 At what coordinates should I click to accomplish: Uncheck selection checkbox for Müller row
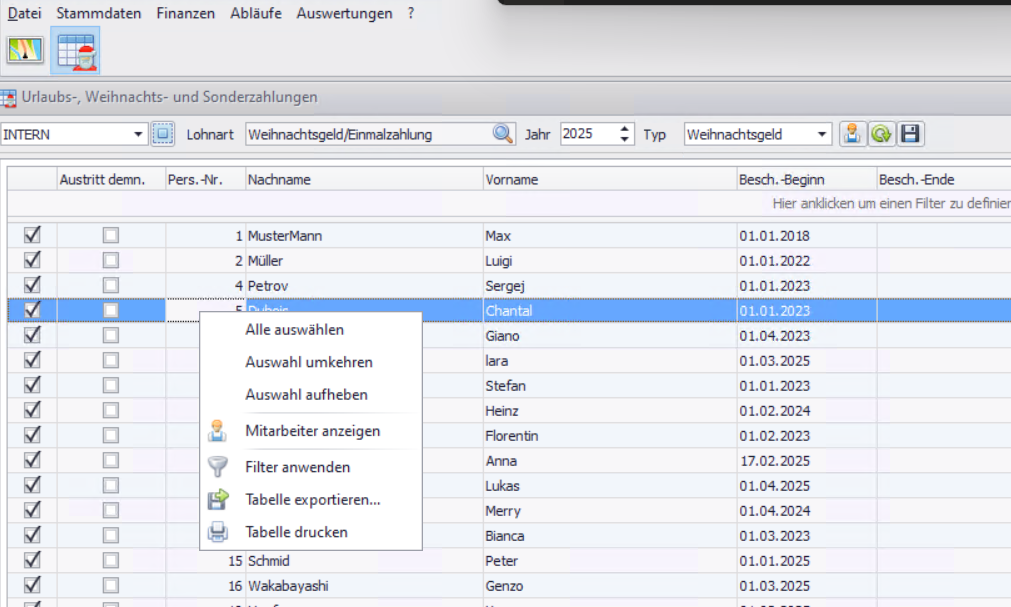(32, 260)
